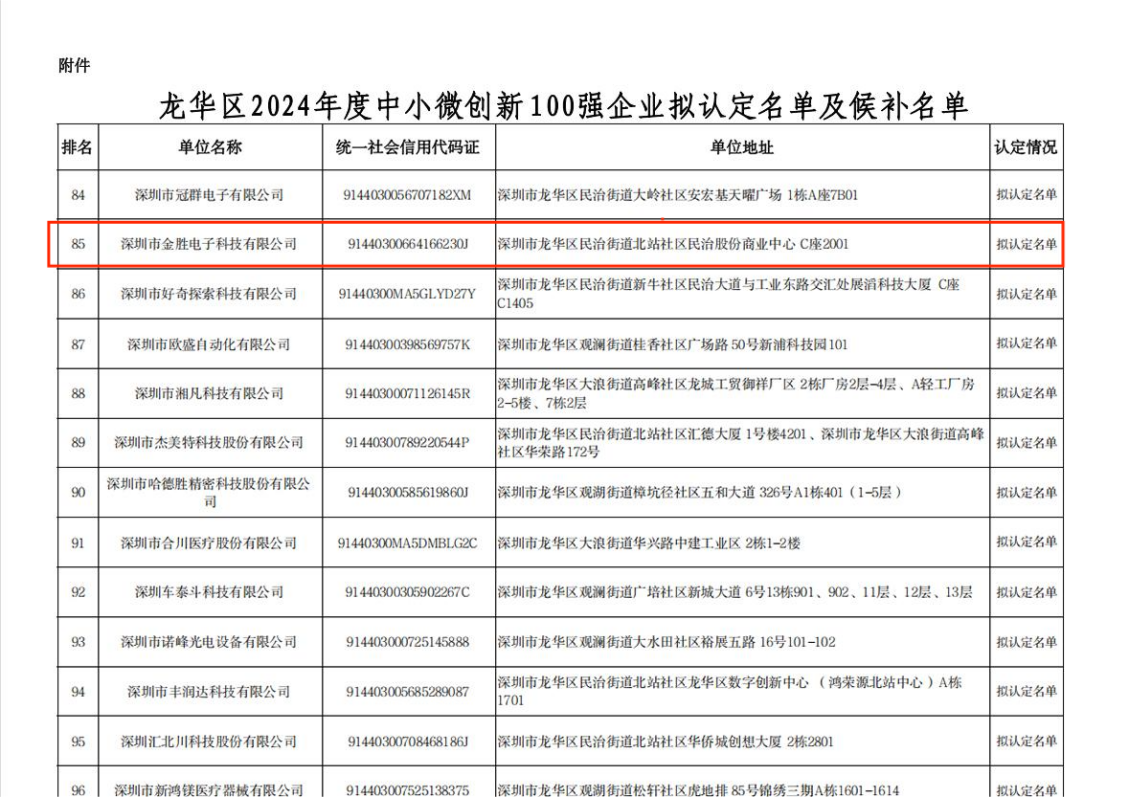1129x797 pixels.
Task: Click company name 深圳市冠群电子有限公司
Action: point(210,195)
